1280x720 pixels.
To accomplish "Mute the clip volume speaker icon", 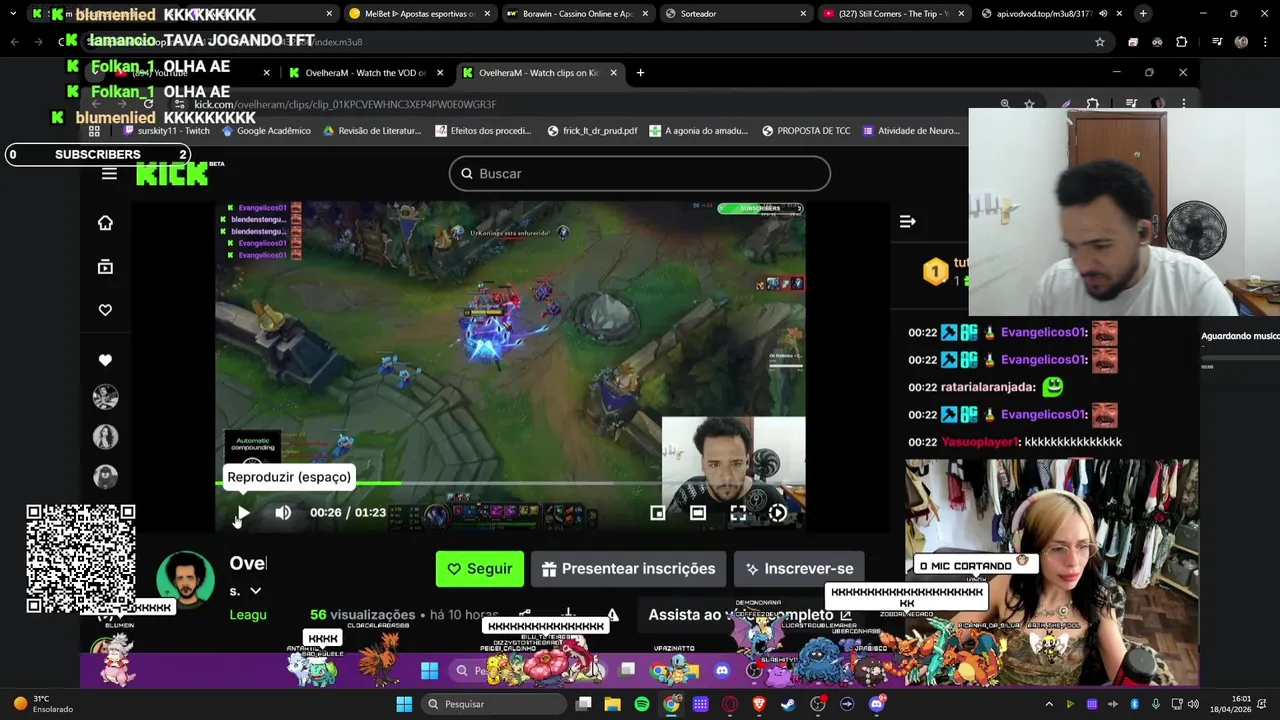I will 283,513.
